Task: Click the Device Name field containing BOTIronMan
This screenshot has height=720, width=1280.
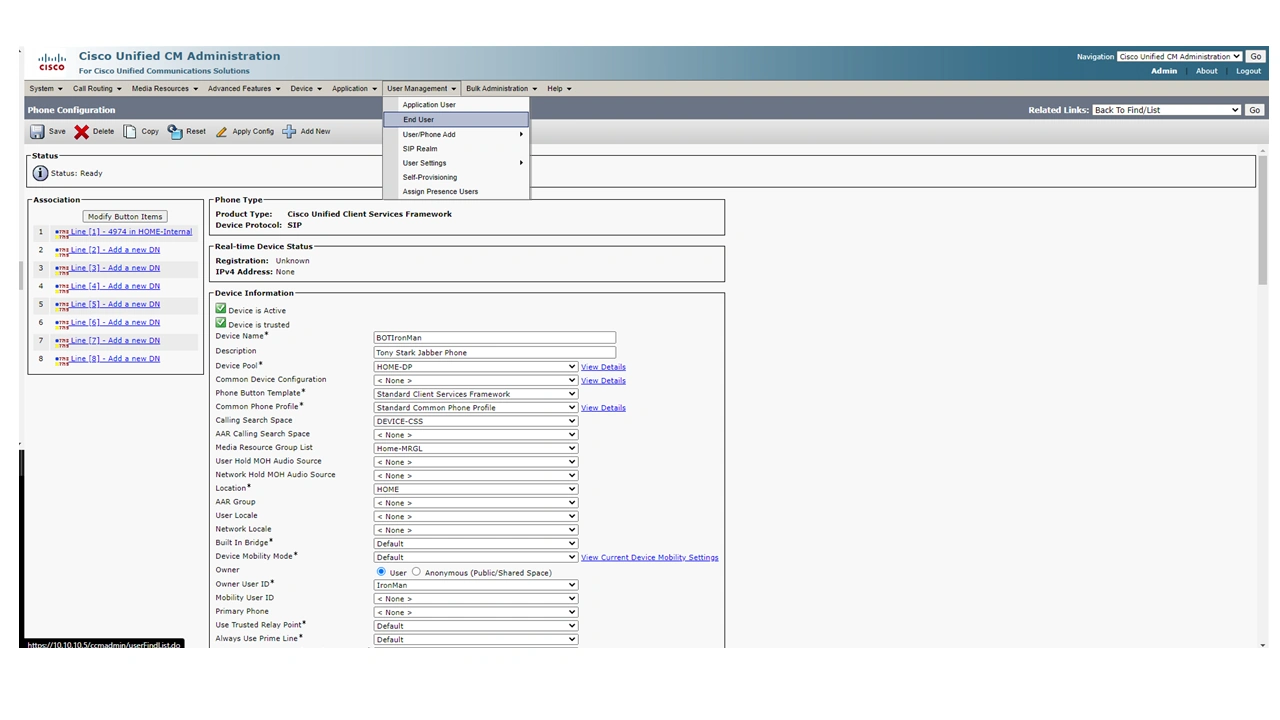Action: [495, 338]
